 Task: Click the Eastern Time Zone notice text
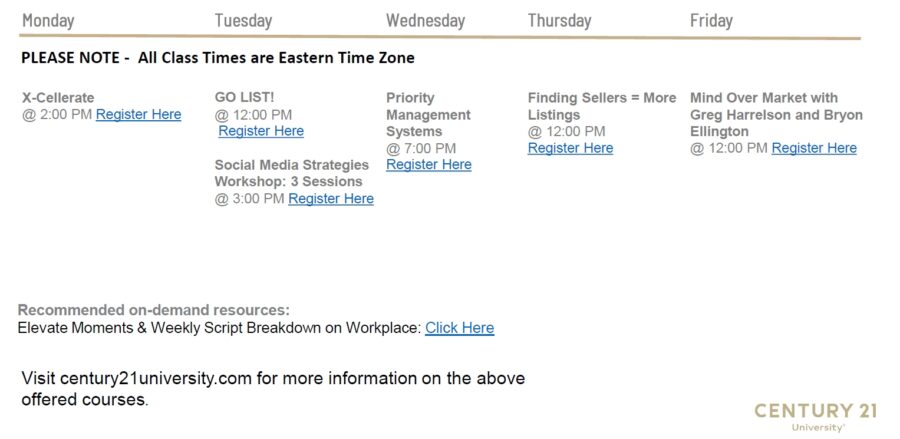click(x=218, y=58)
